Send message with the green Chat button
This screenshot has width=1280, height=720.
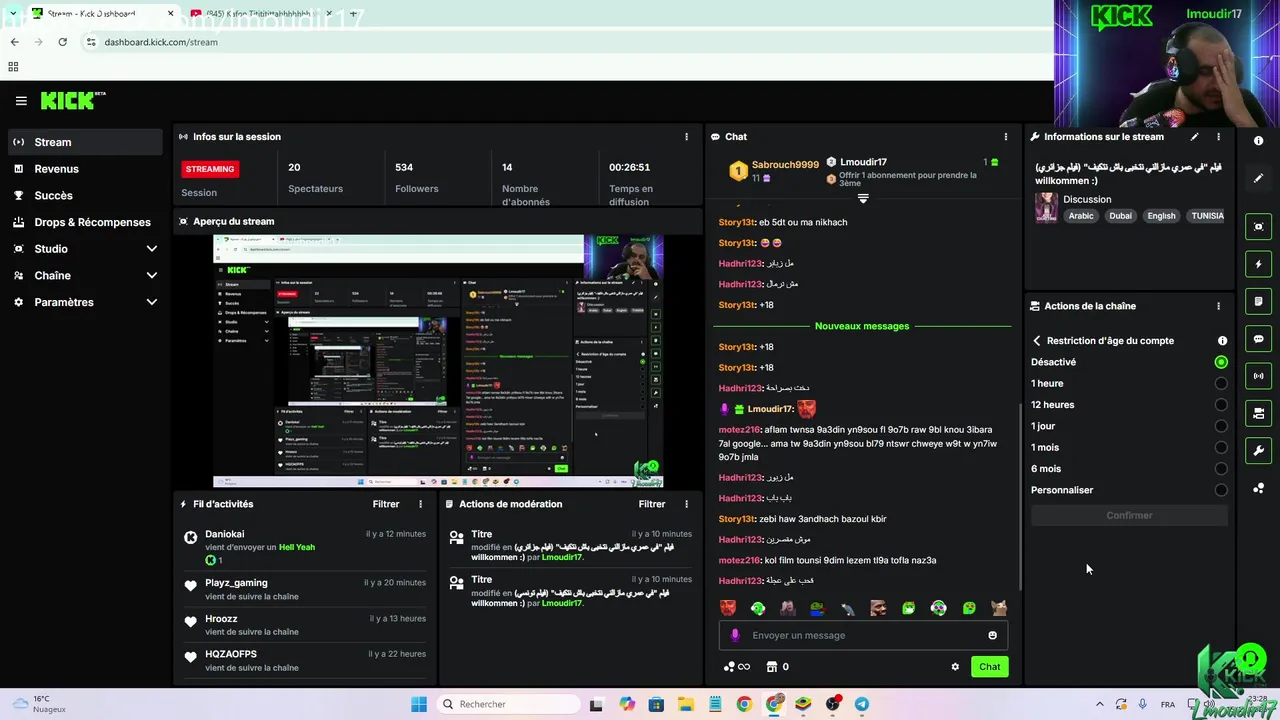tap(989, 667)
